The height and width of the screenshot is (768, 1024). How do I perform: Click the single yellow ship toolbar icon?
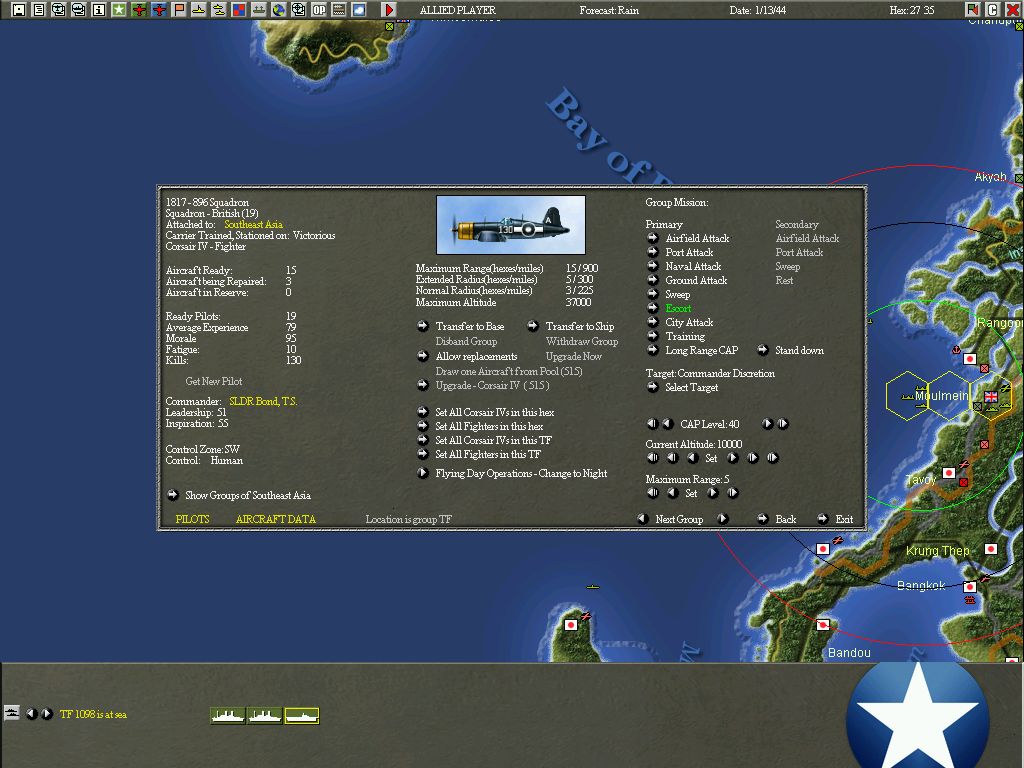pos(199,9)
